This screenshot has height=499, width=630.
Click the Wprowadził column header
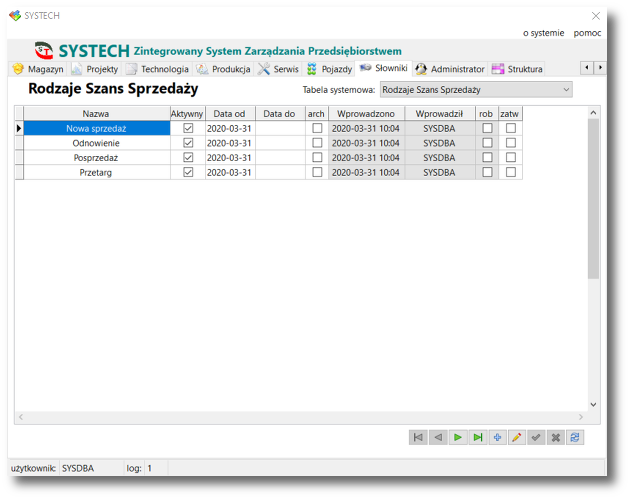point(440,114)
